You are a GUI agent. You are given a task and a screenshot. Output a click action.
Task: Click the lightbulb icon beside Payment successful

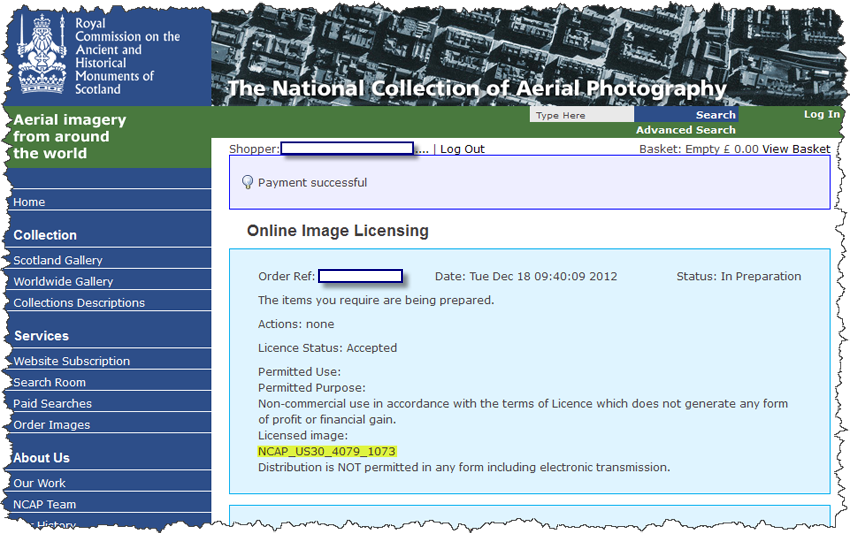tap(248, 182)
